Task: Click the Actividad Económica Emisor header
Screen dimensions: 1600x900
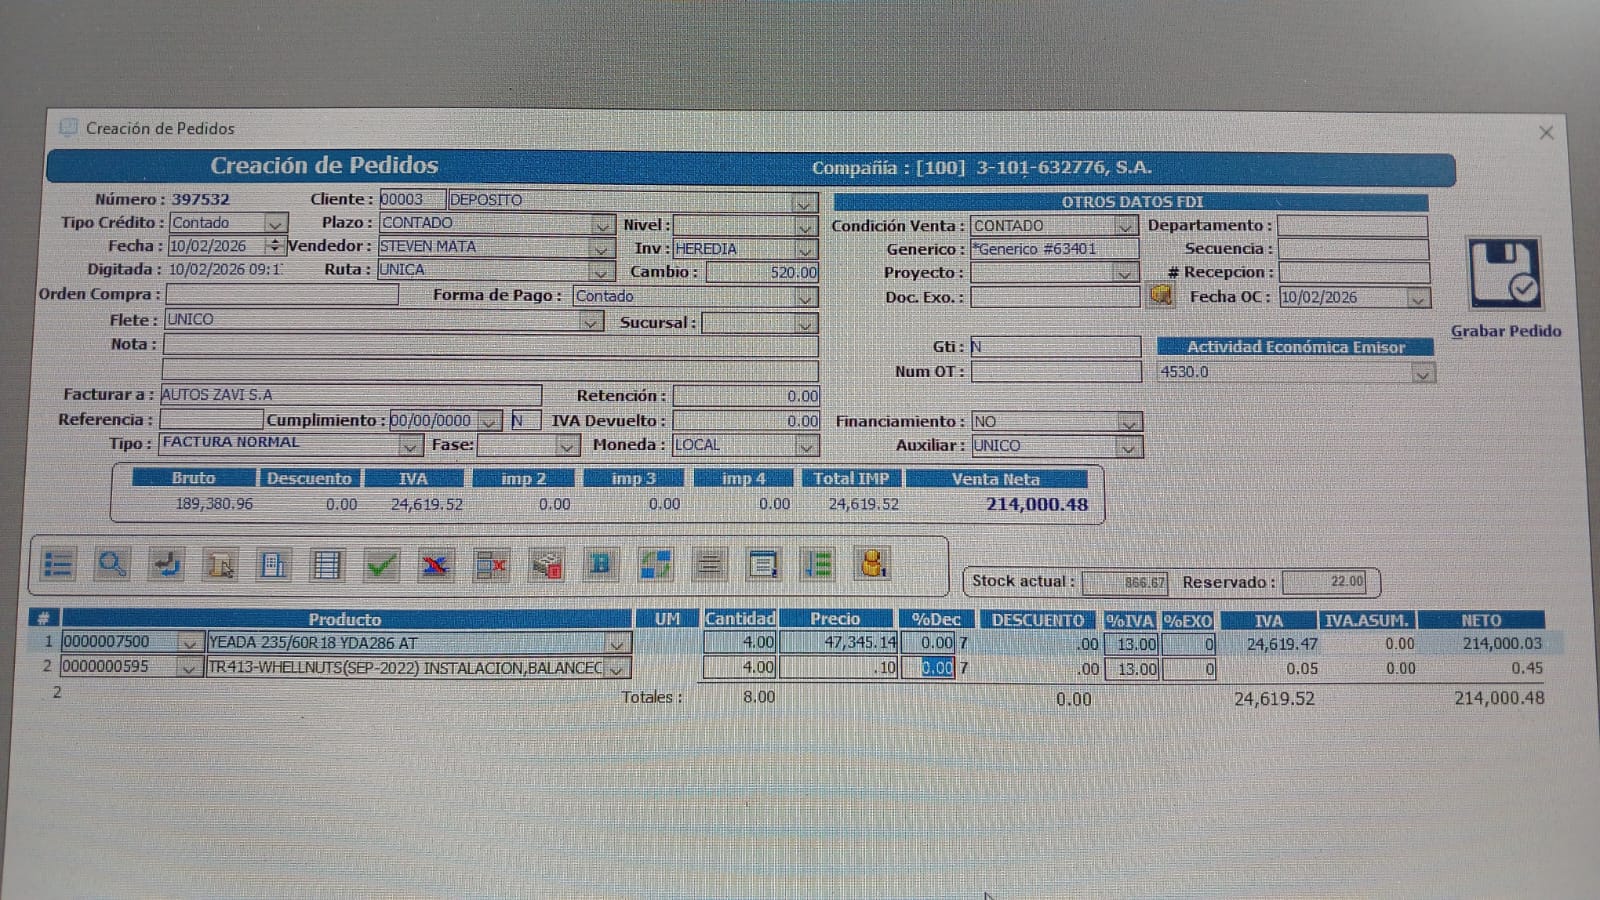Action: coord(1295,347)
